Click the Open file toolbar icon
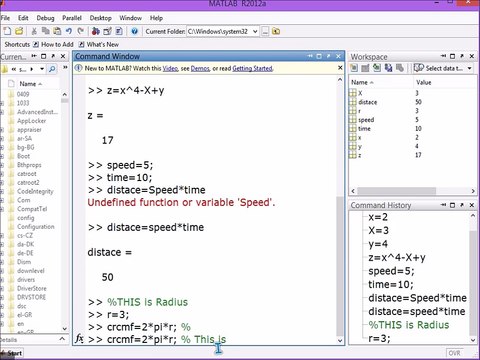 point(19,31)
